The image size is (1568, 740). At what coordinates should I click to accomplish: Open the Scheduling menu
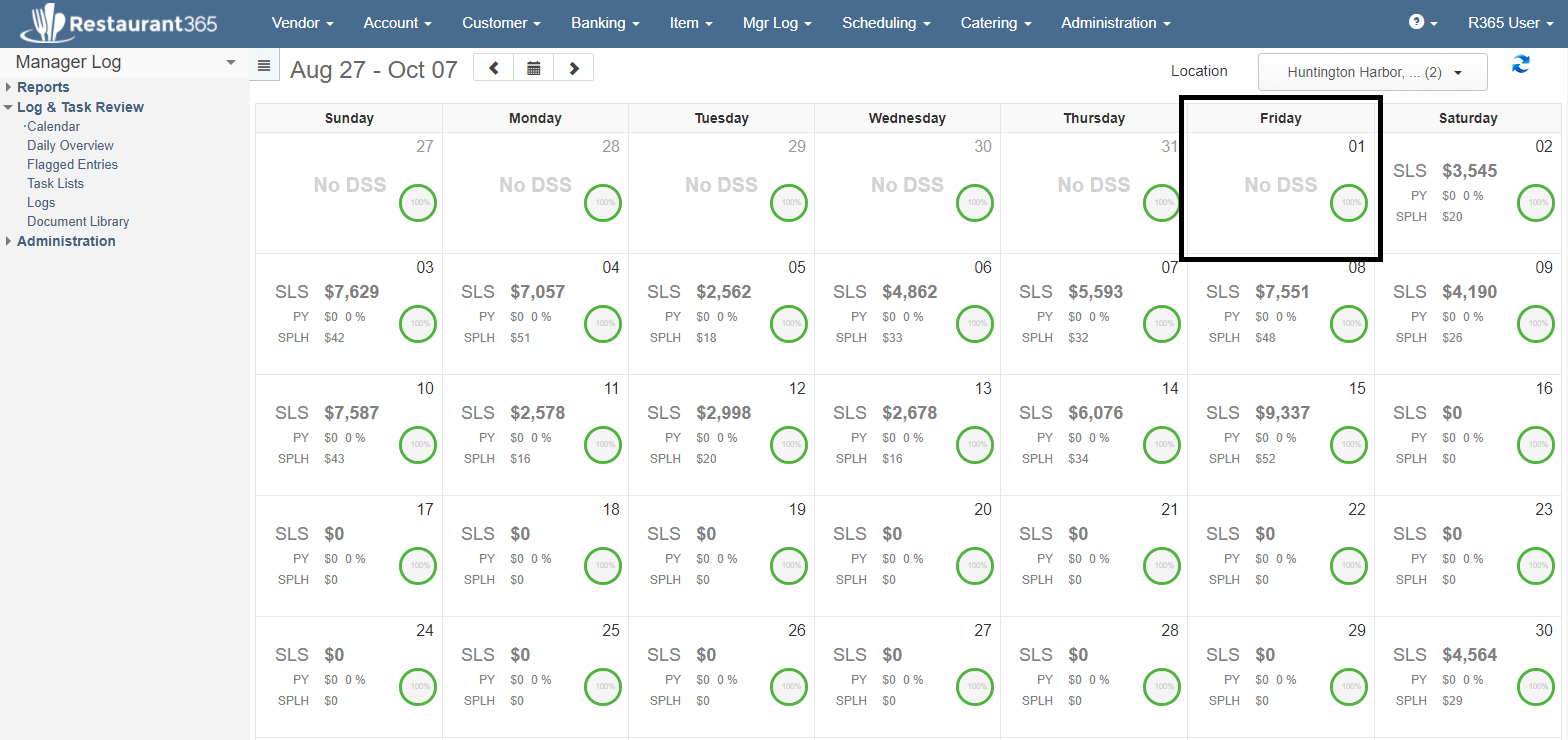tap(885, 23)
